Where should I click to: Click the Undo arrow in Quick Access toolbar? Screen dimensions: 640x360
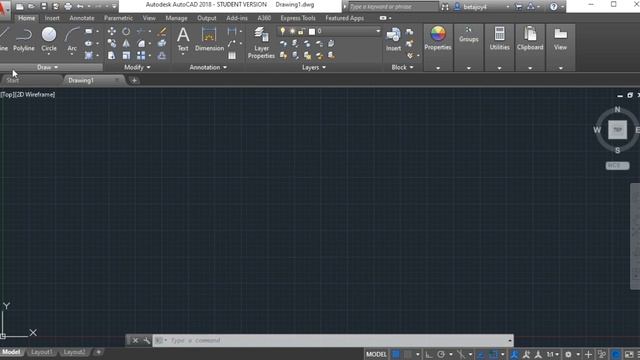click(x=80, y=7)
